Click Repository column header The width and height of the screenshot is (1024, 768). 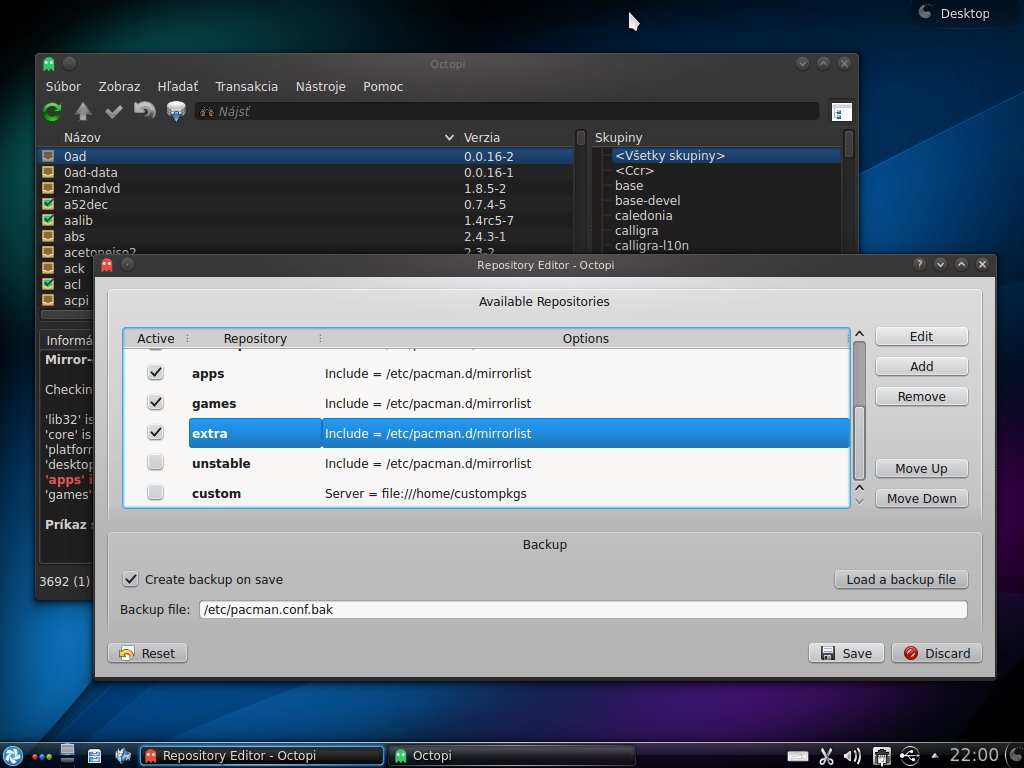coord(255,338)
